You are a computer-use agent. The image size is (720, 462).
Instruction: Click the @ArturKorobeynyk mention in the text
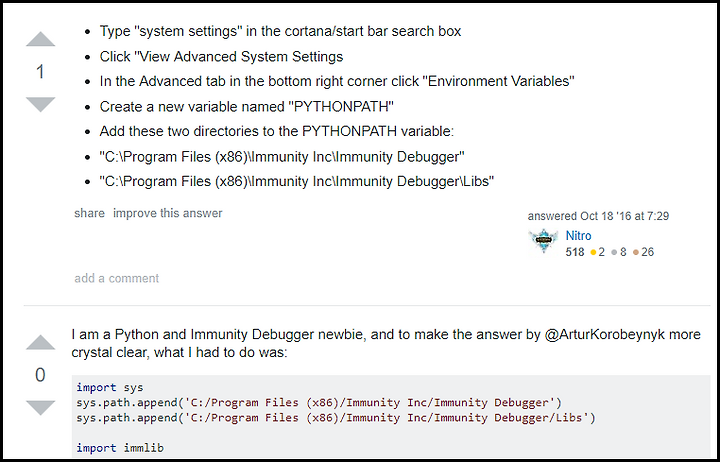pyautogui.click(x=604, y=334)
